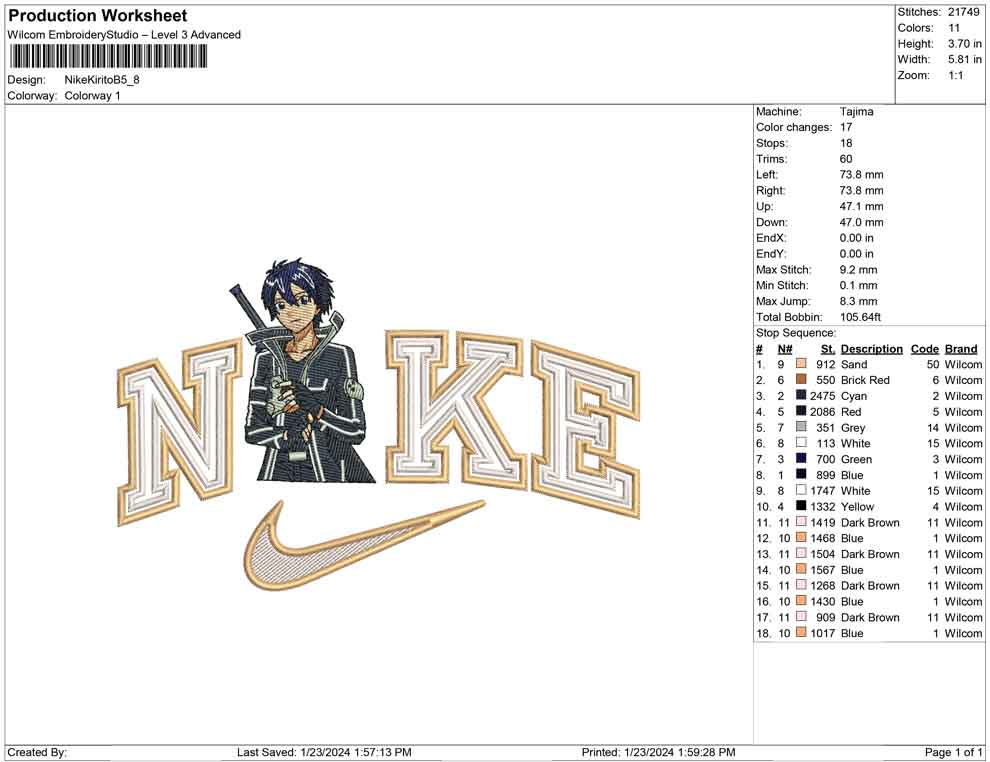
Task: Select the swatch beside 1332 Yellow
Action: [801, 506]
